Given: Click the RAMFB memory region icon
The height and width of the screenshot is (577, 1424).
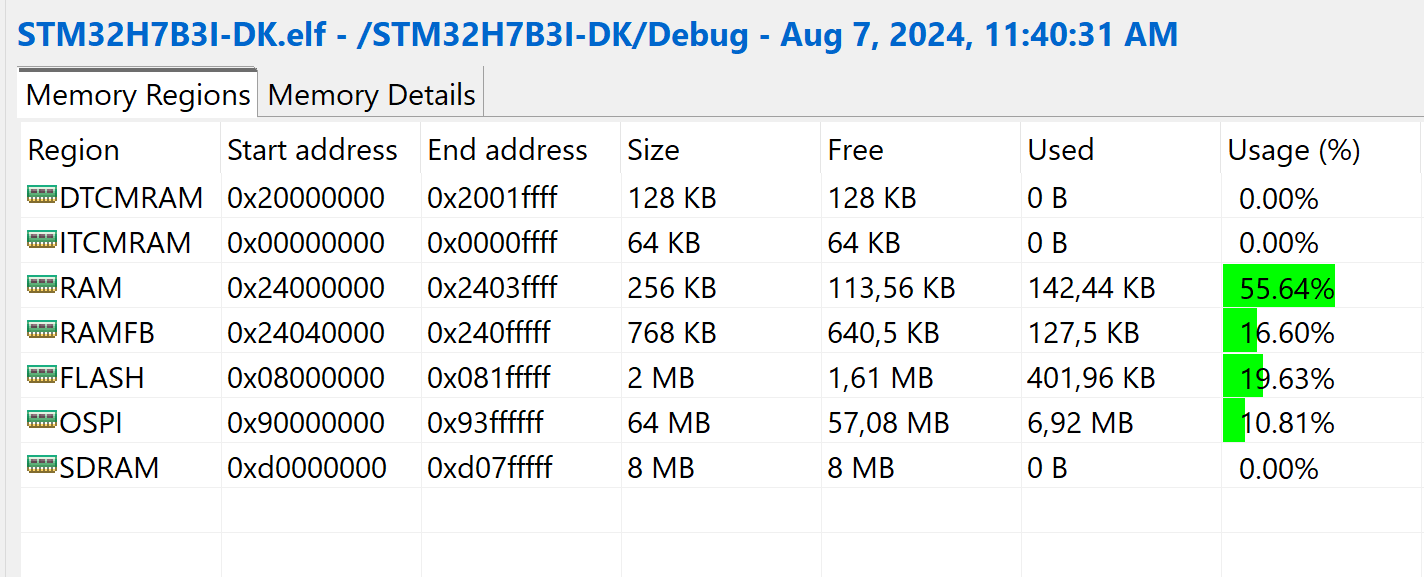Looking at the screenshot, I should coord(42,331).
